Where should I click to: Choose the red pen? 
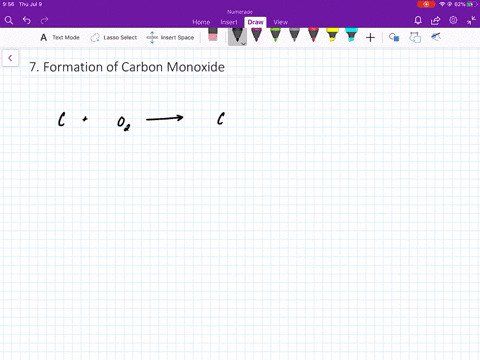[313, 35]
